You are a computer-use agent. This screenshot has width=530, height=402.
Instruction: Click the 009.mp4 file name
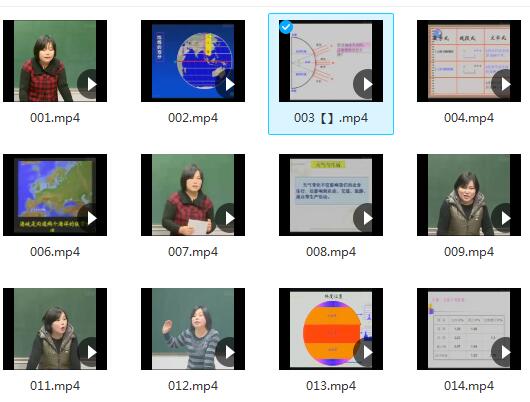coord(469,252)
